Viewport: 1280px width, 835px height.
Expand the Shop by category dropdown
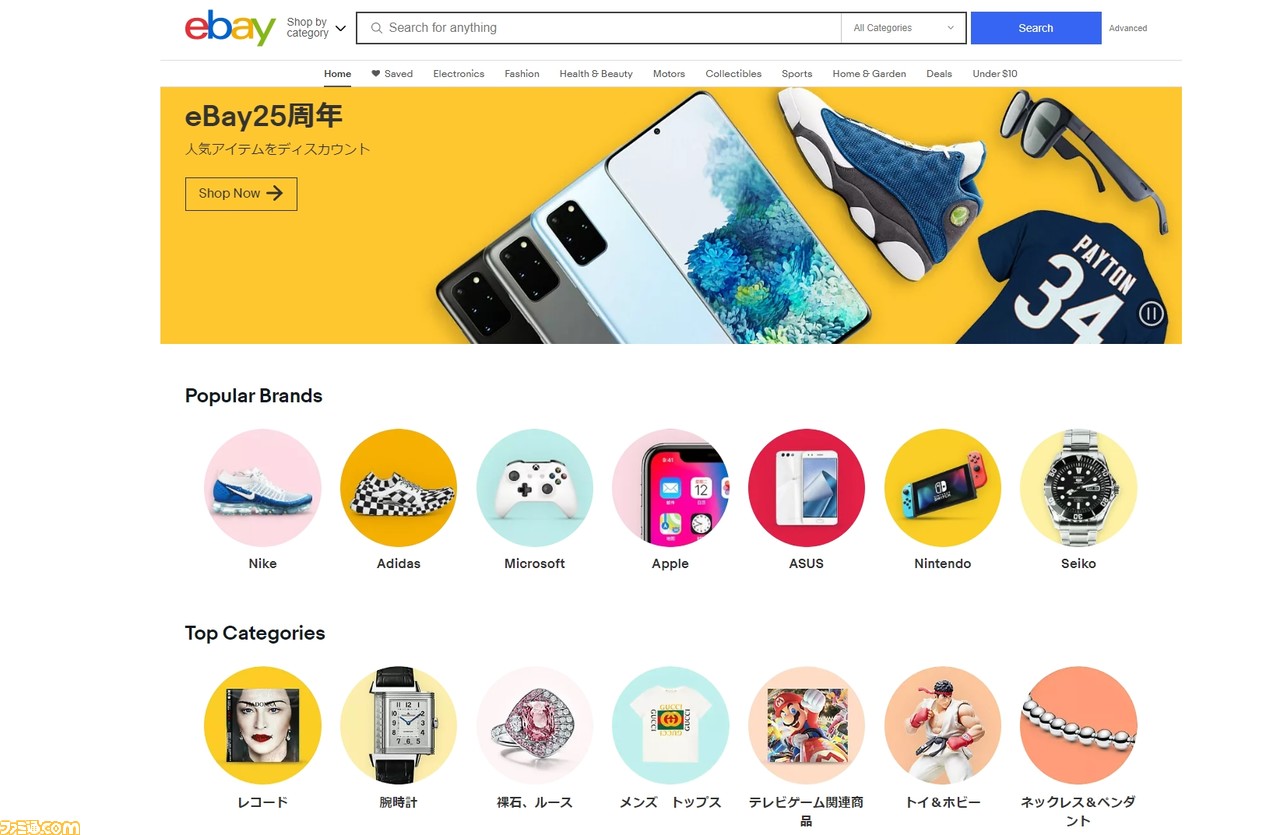pyautogui.click(x=316, y=28)
